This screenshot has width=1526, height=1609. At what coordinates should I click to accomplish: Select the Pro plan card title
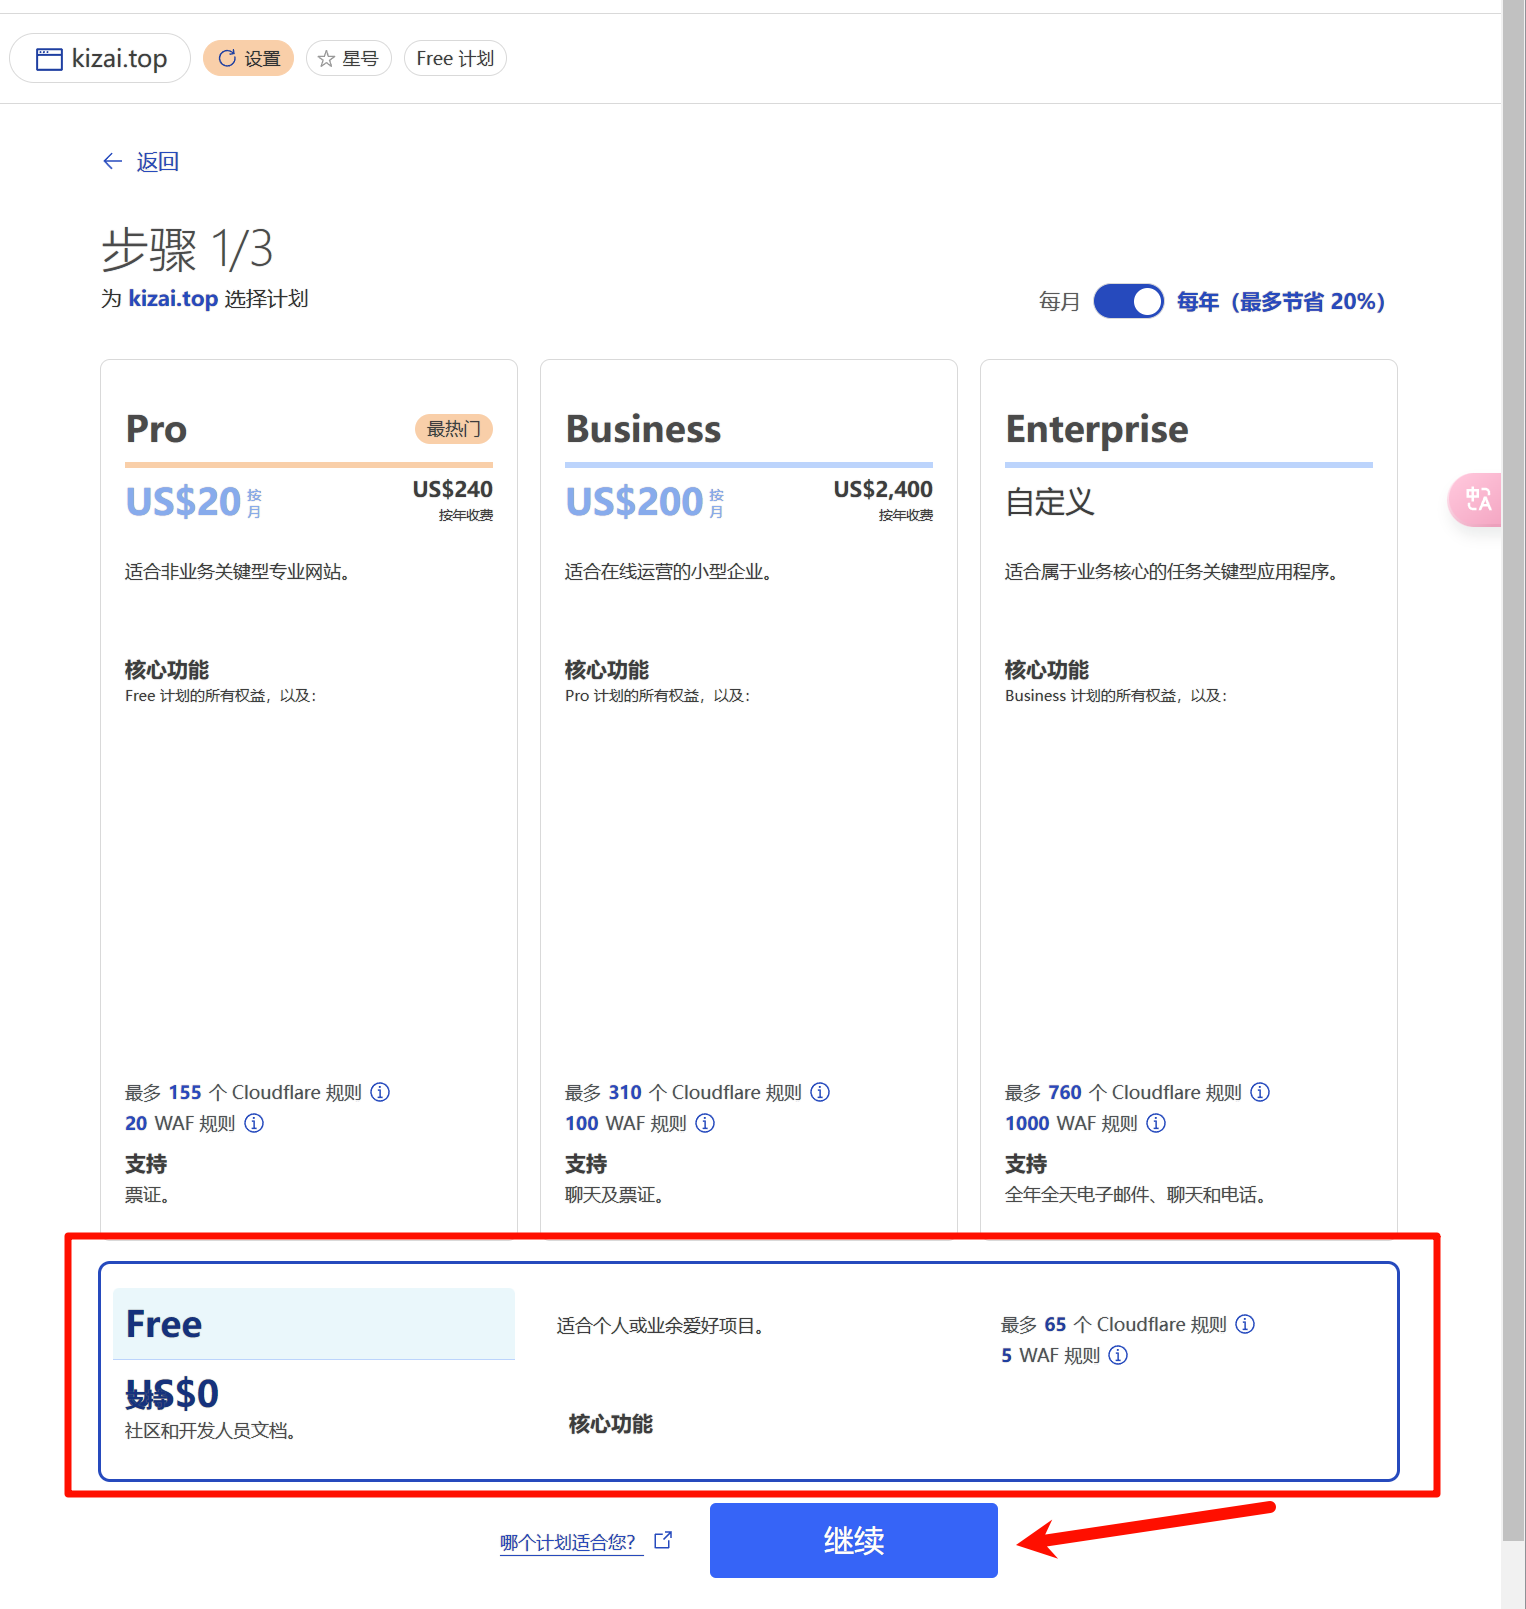[156, 429]
